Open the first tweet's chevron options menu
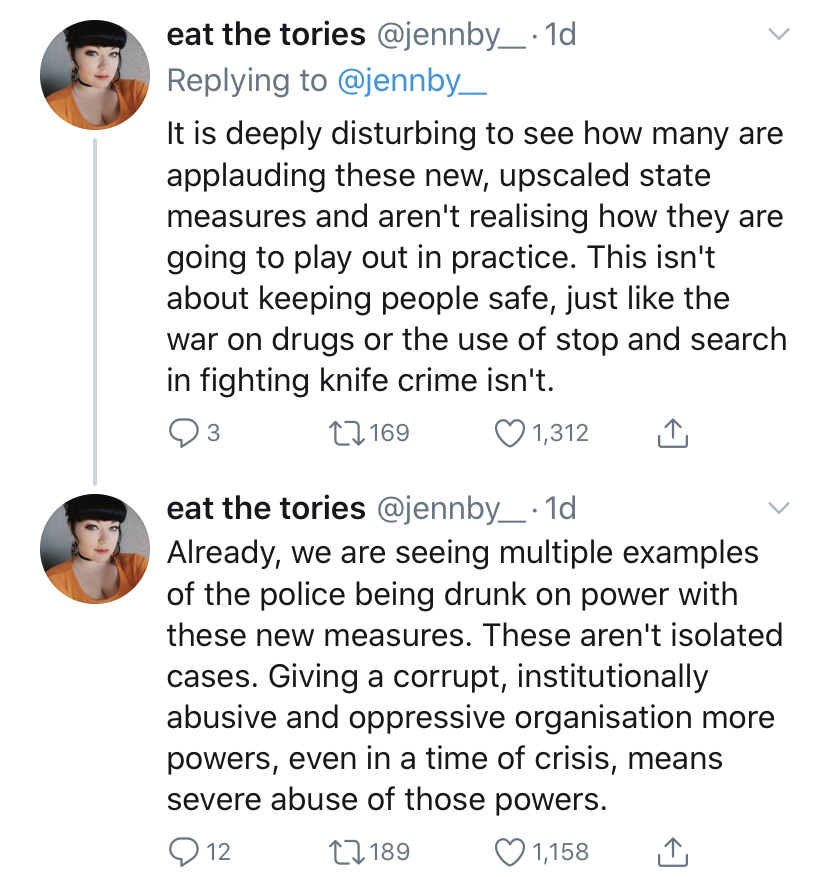828x877 pixels. pos(779,34)
